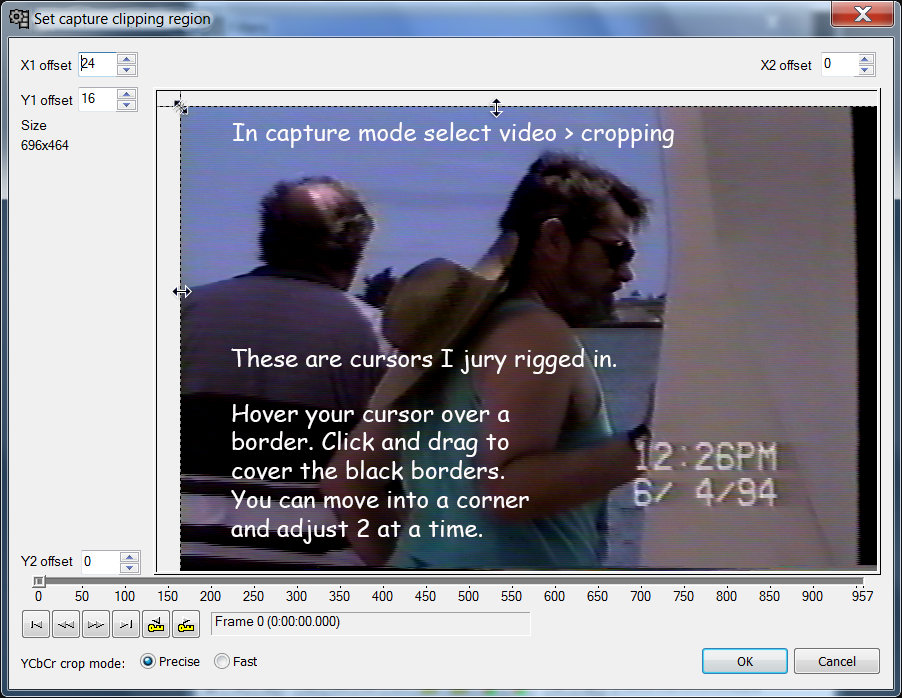Increase X2 offset with up arrow
Screen dimensions: 902x698
(865, 59)
